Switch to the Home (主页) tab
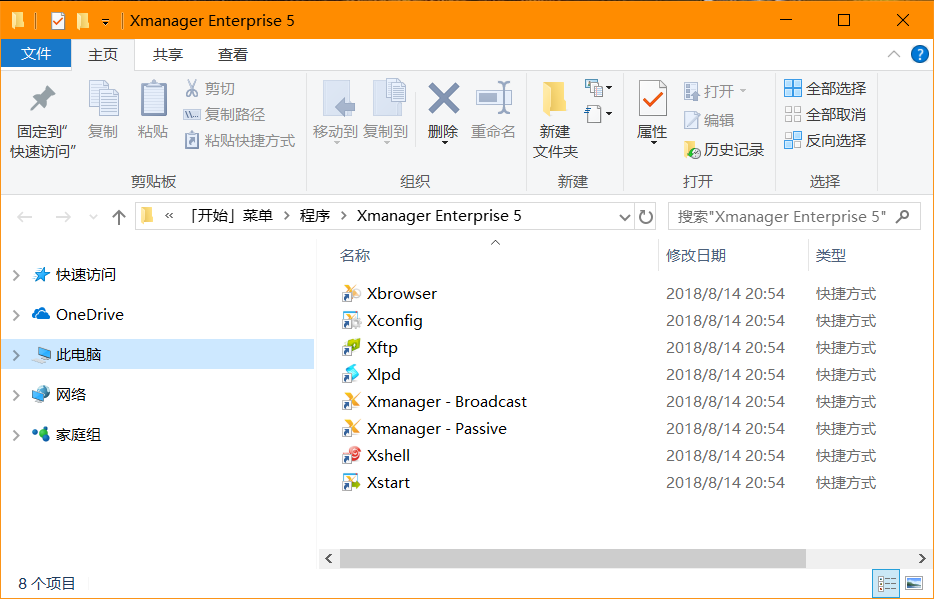Screen dimensions: 934x599 (x=103, y=55)
